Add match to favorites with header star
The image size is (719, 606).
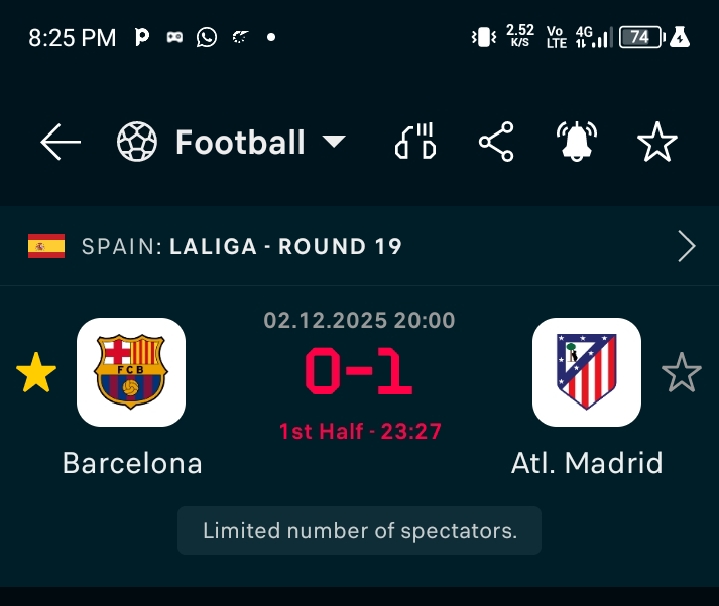coord(657,143)
